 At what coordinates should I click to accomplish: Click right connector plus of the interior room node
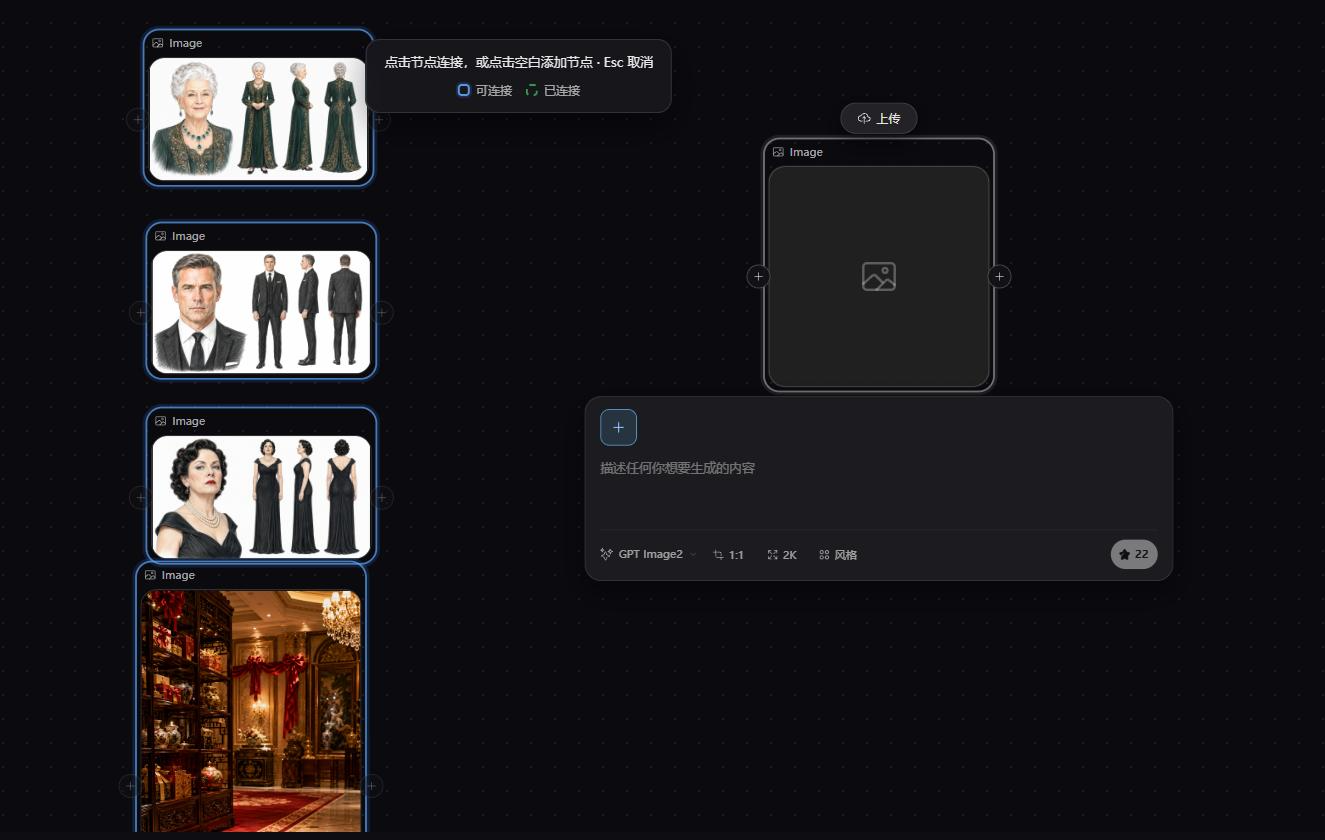pos(372,786)
